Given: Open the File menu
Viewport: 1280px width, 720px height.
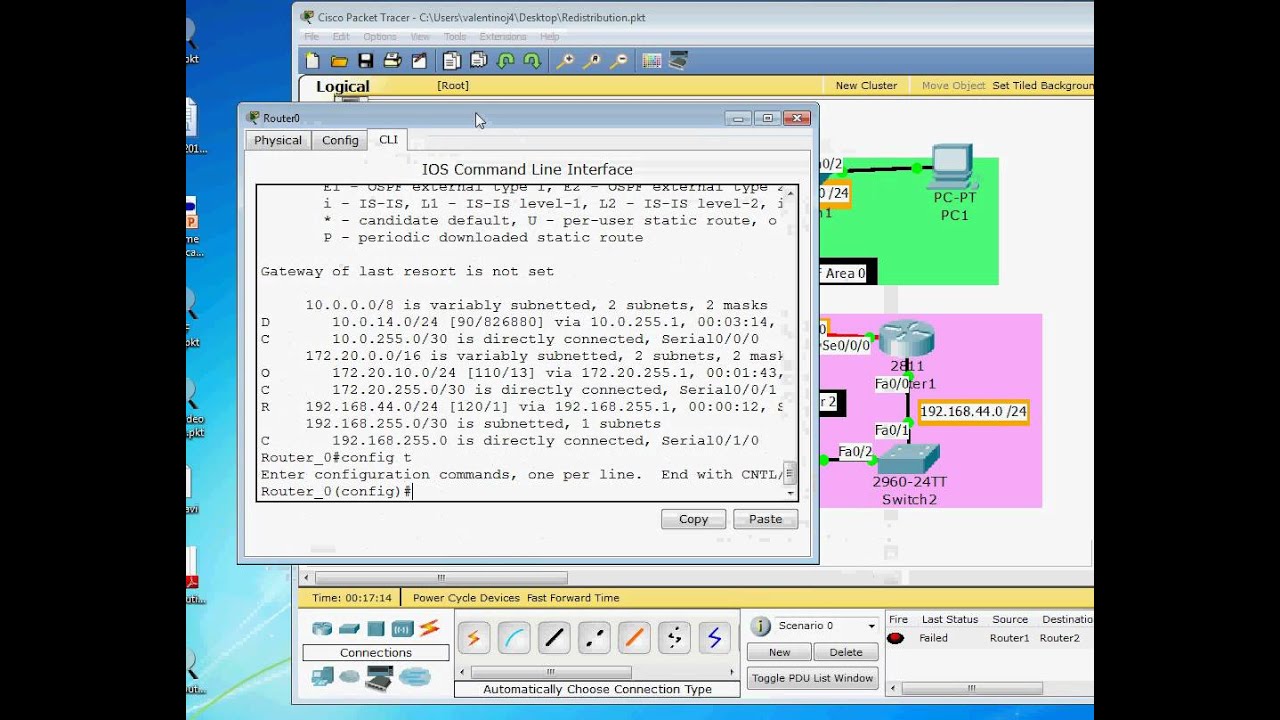Looking at the screenshot, I should [x=312, y=37].
